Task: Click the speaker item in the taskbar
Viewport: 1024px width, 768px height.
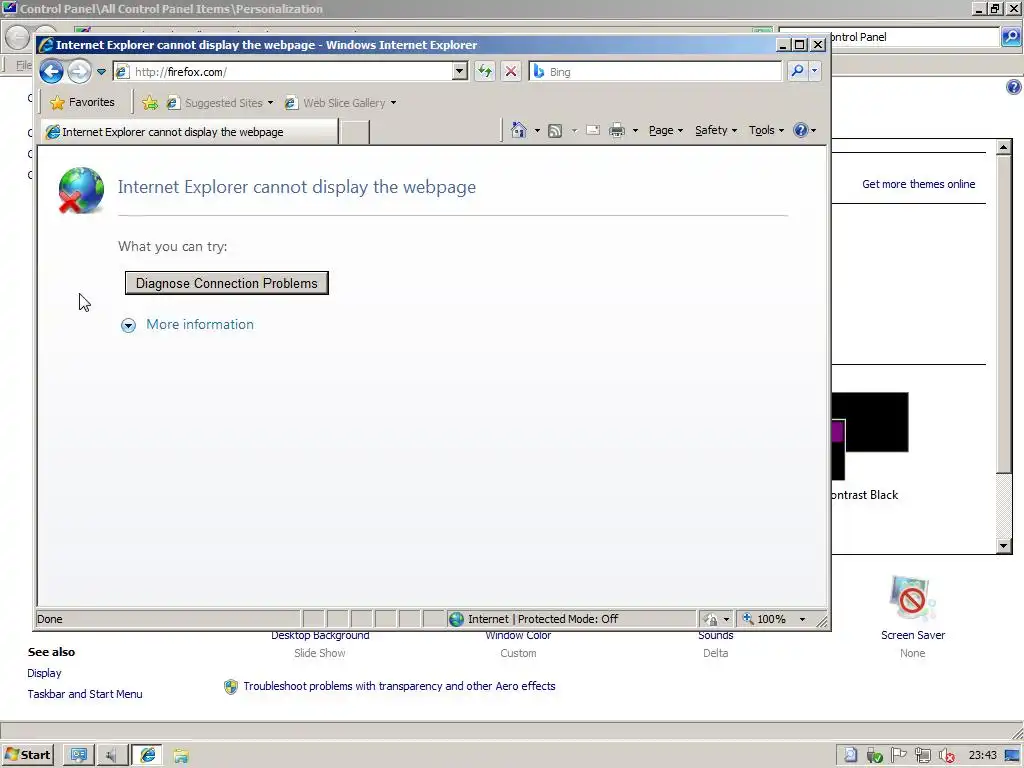Action: point(111,755)
